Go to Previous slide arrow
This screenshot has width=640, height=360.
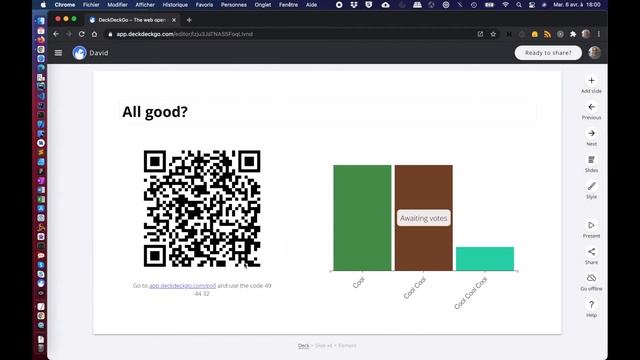point(591,107)
